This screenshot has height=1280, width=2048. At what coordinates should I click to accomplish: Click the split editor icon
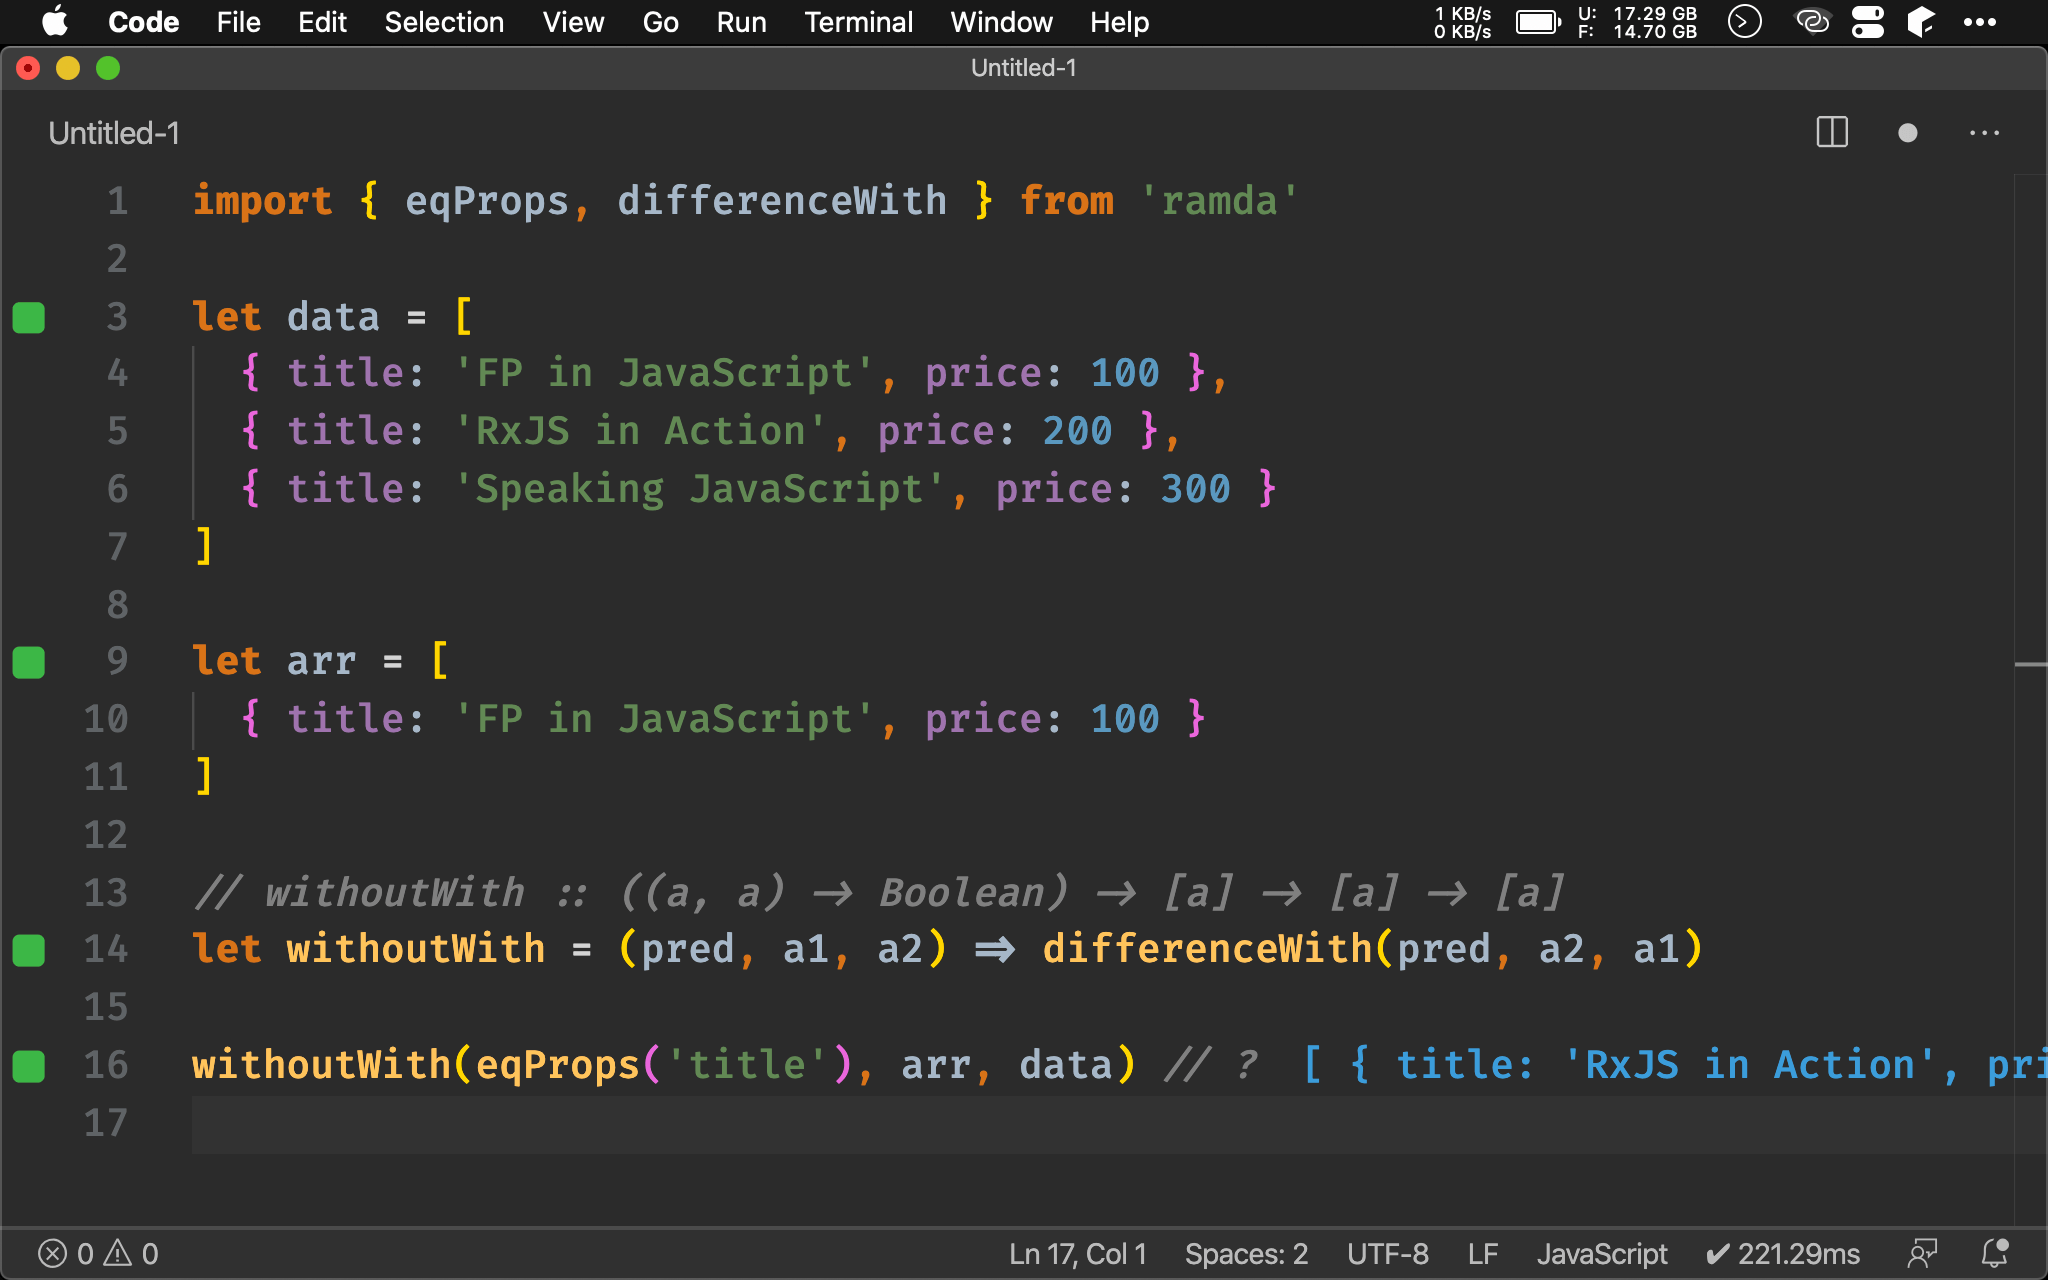1831,134
